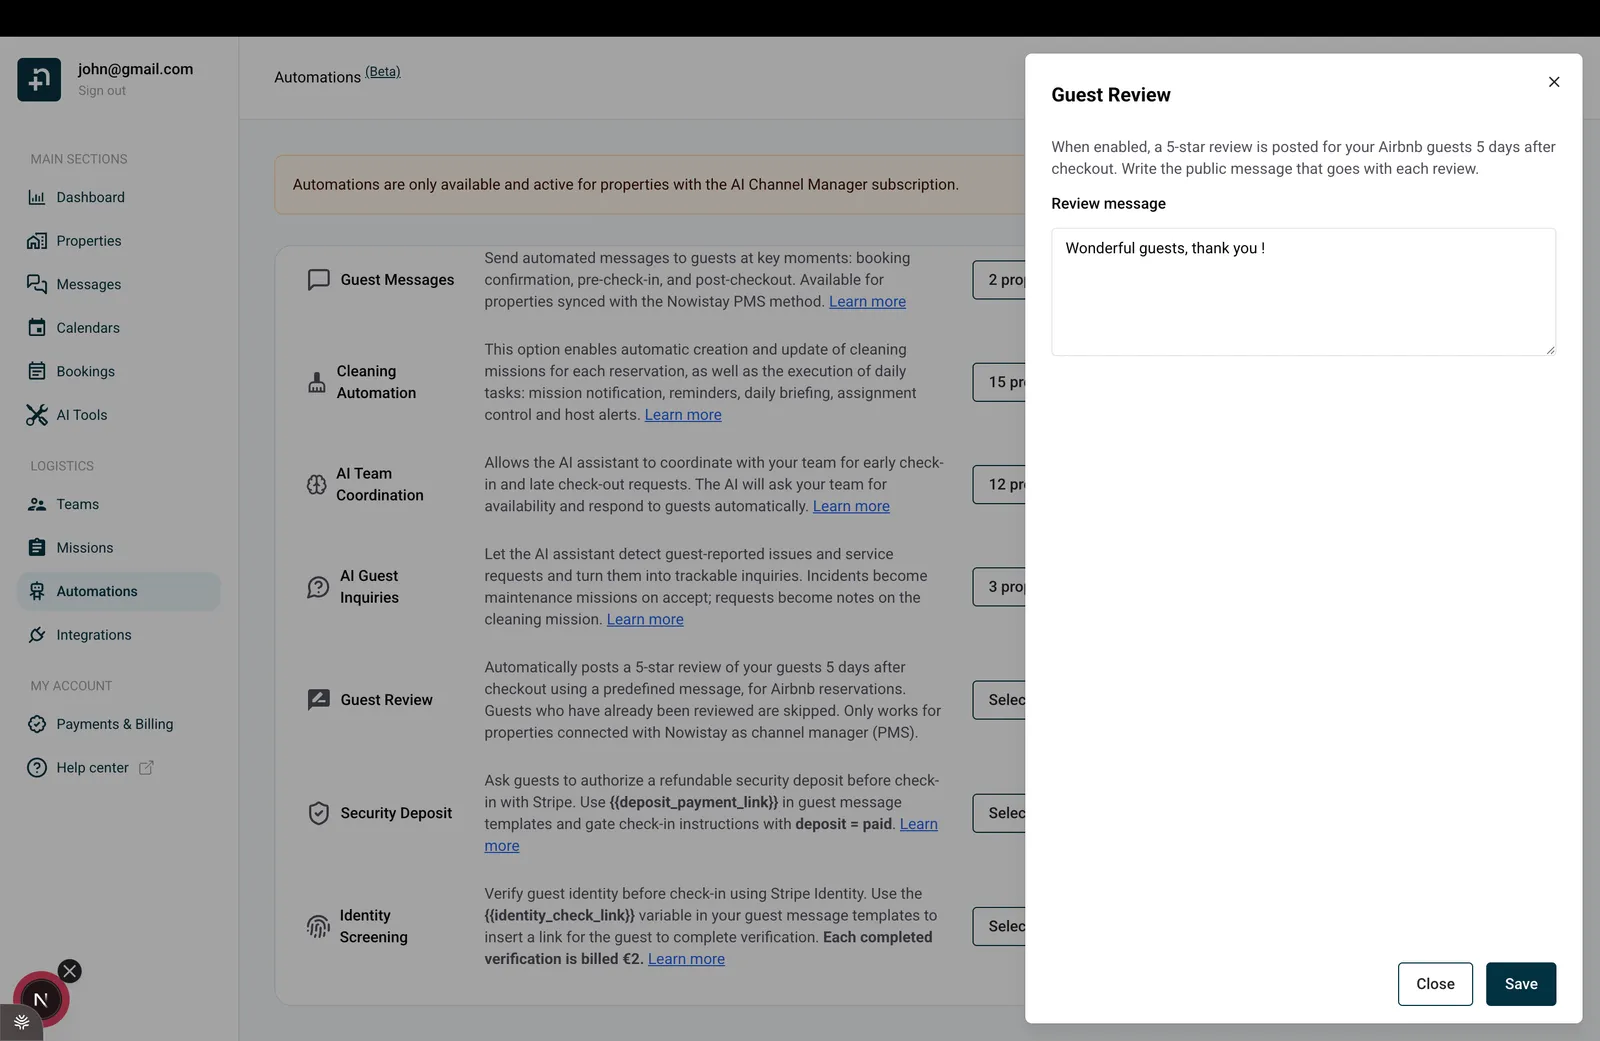The image size is (1600, 1041).
Task: Click the Guest Messages chat icon
Action: click(318, 280)
